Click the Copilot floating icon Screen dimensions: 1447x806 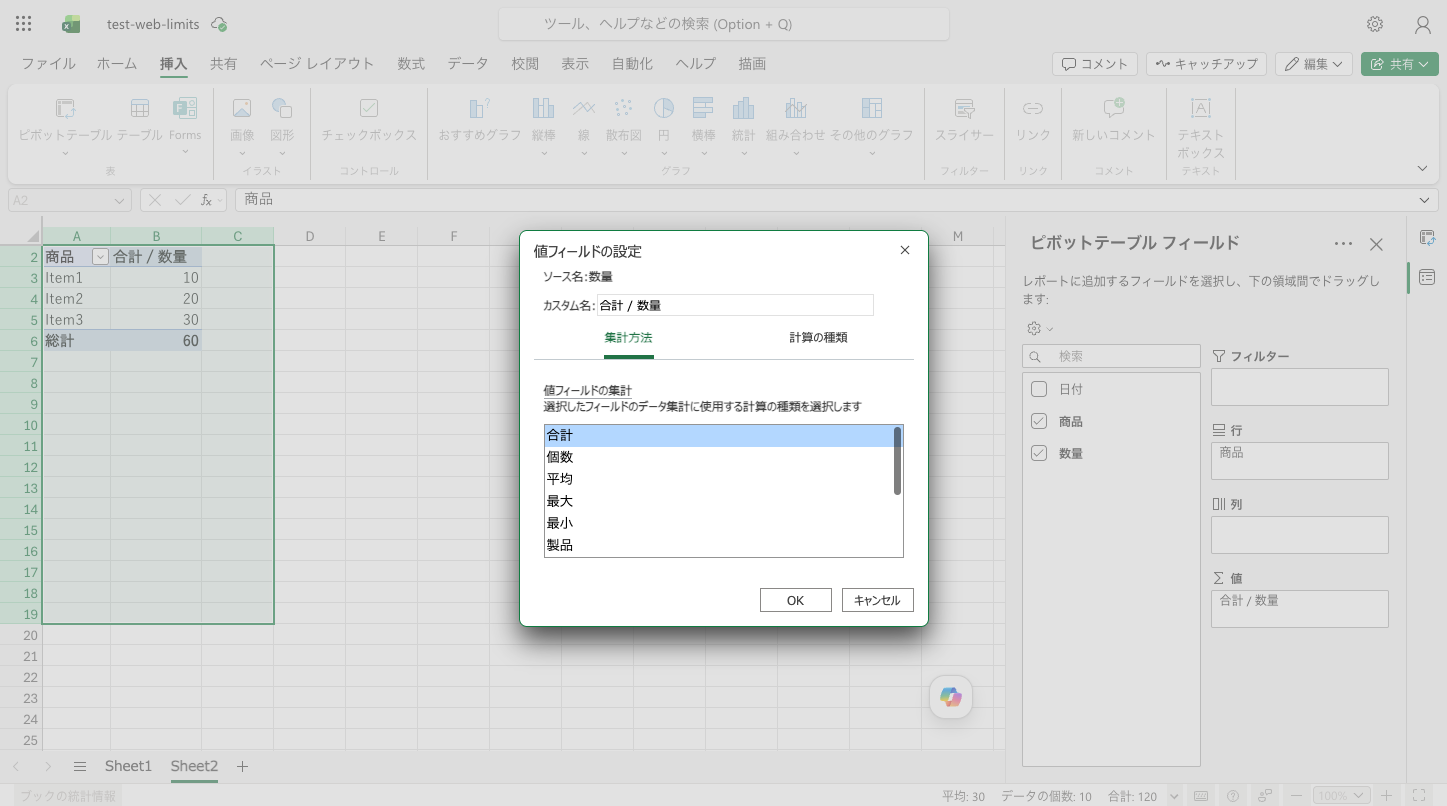pyautogui.click(x=951, y=698)
